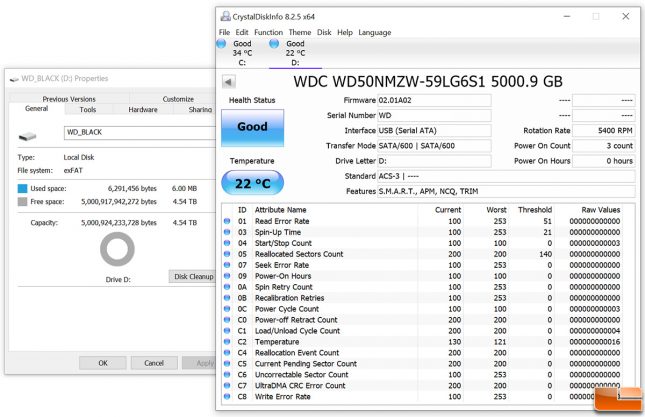Click the WDC WD50NMZW-59LG6S1 model title
This screenshot has width=645, height=417.
[x=428, y=81]
